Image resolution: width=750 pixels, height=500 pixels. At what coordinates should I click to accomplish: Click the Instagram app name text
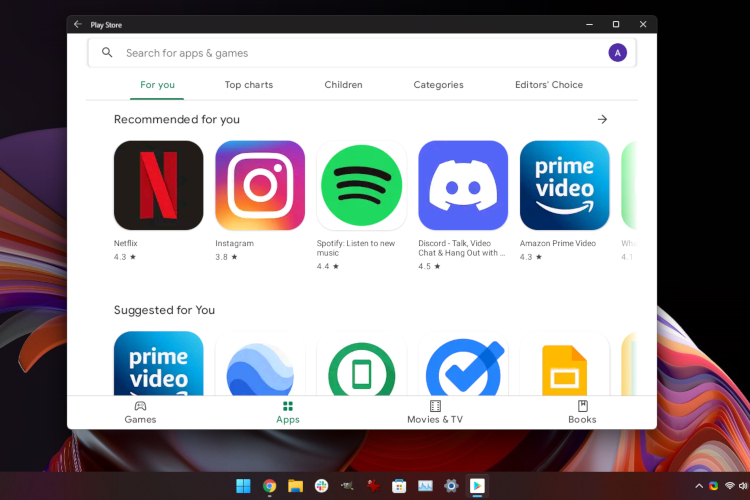click(234, 243)
